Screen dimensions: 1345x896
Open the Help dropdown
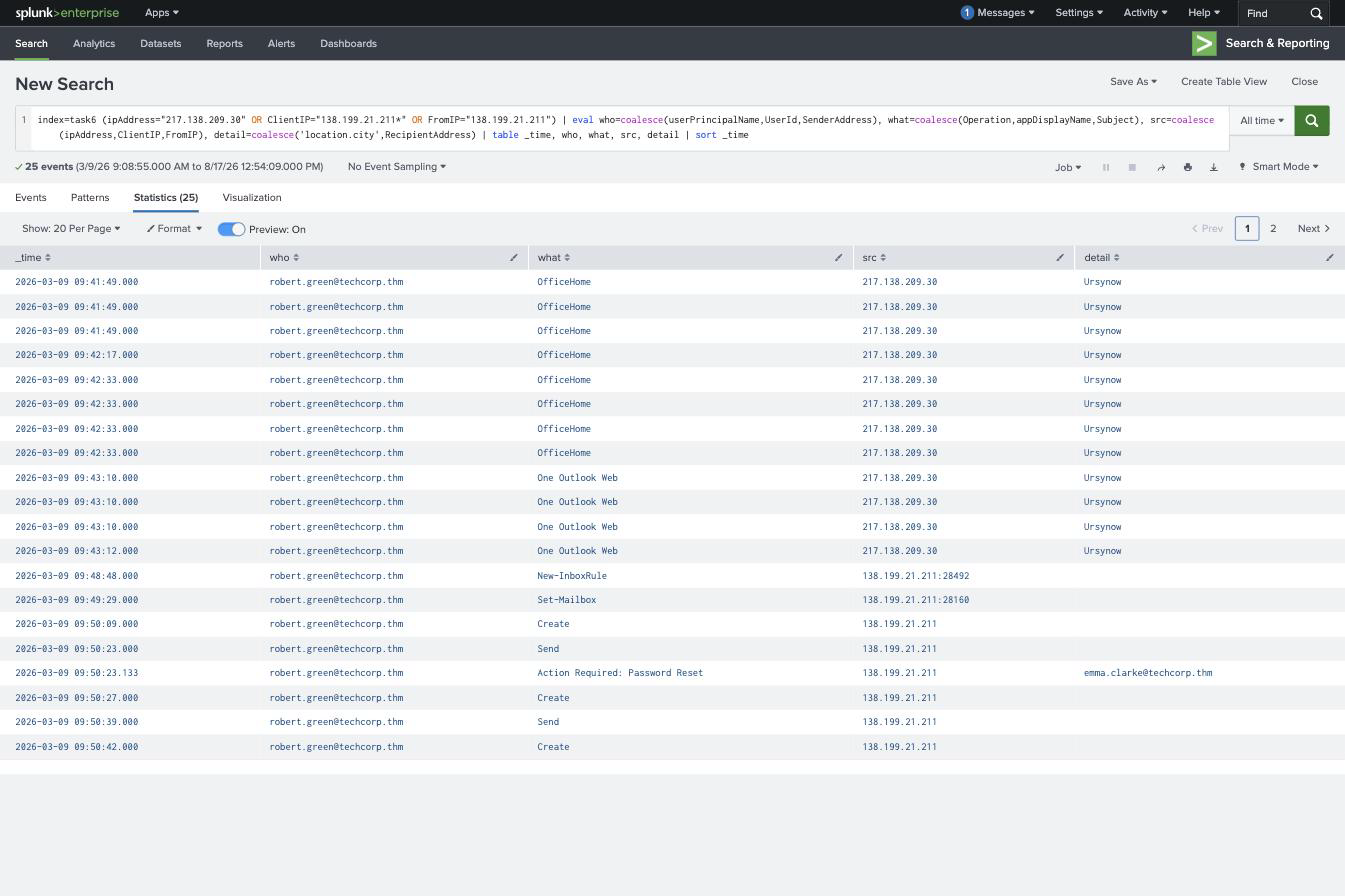click(x=1203, y=13)
